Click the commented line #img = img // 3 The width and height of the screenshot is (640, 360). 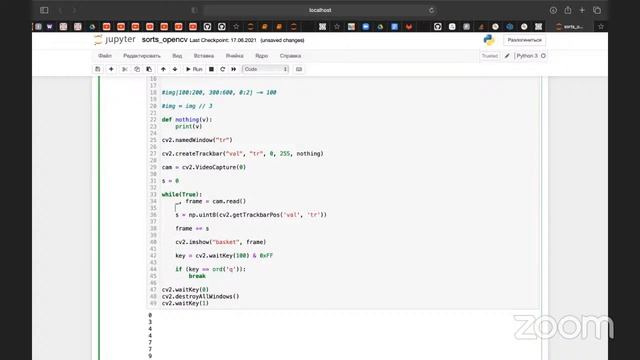187,106
